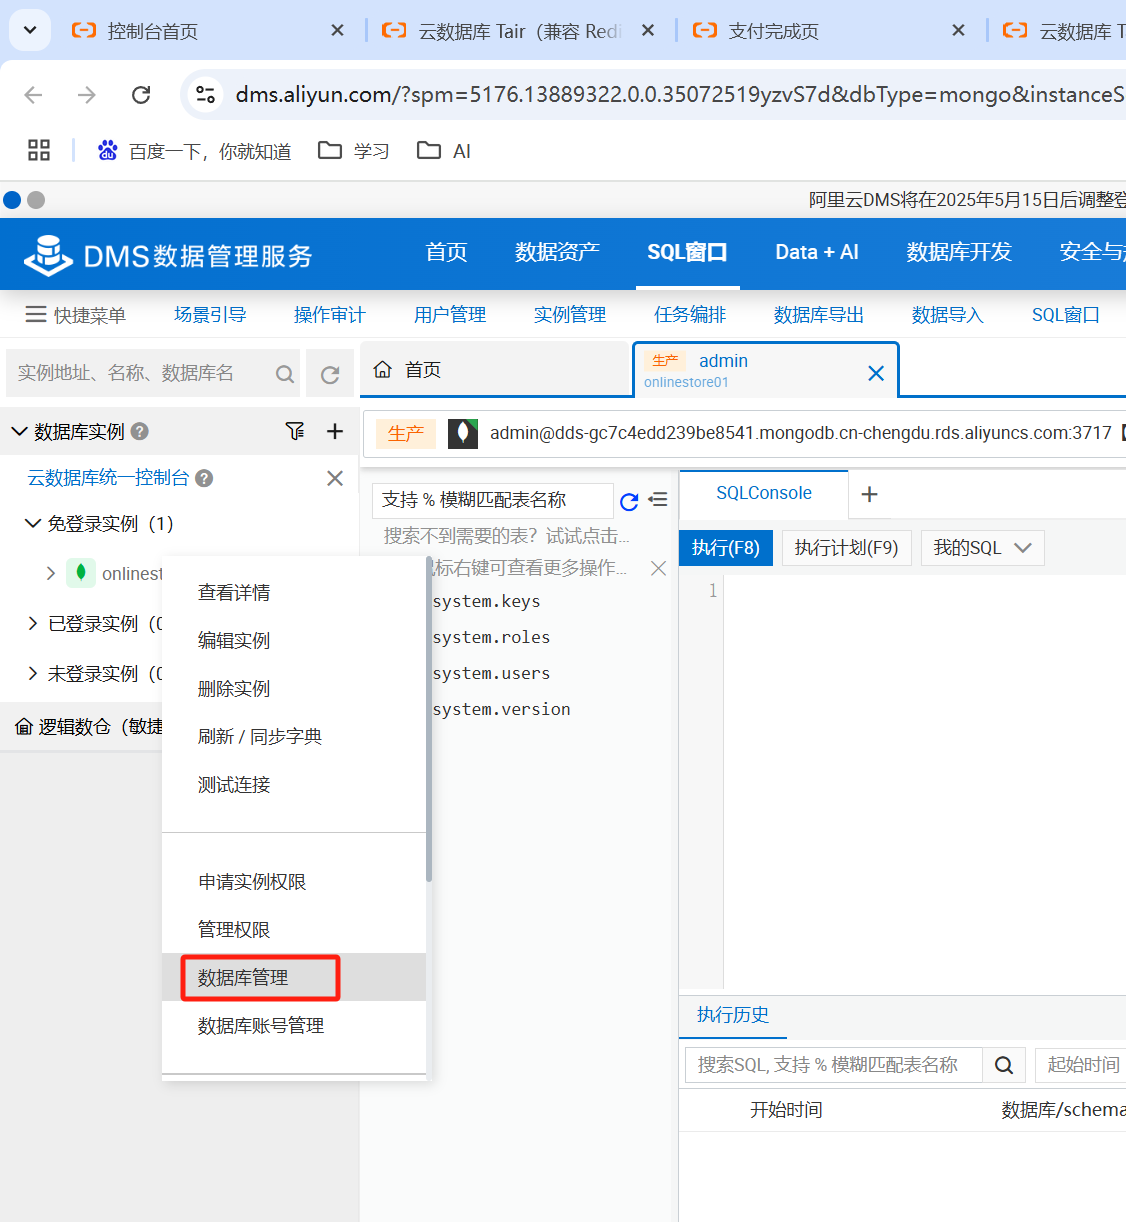
Task: Click the 数据库导出 shortcut link
Action: click(819, 315)
